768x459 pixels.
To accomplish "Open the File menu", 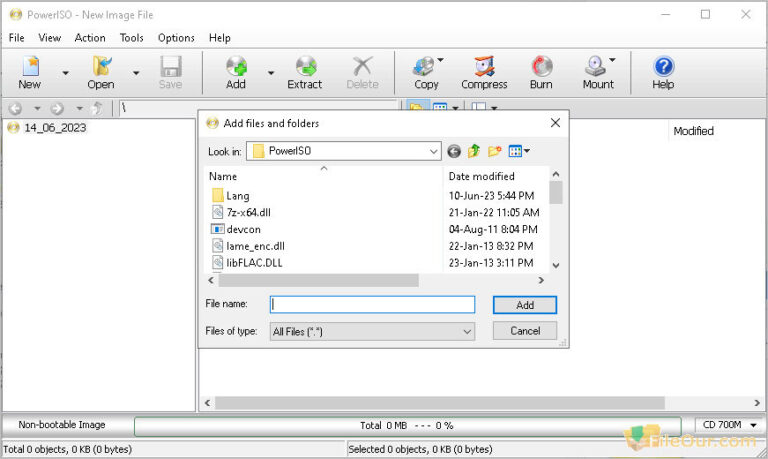I will [x=17, y=38].
